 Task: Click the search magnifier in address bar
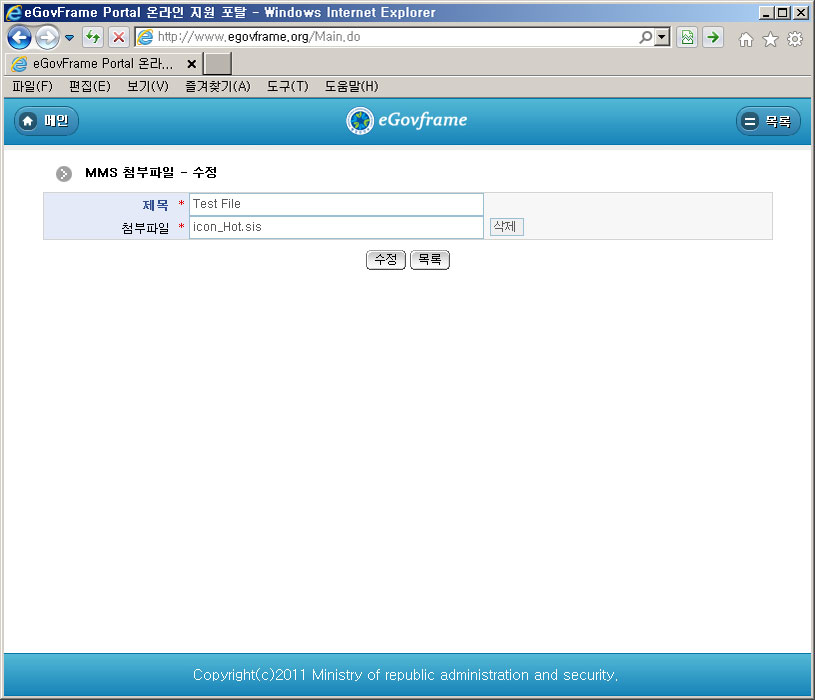[x=645, y=38]
